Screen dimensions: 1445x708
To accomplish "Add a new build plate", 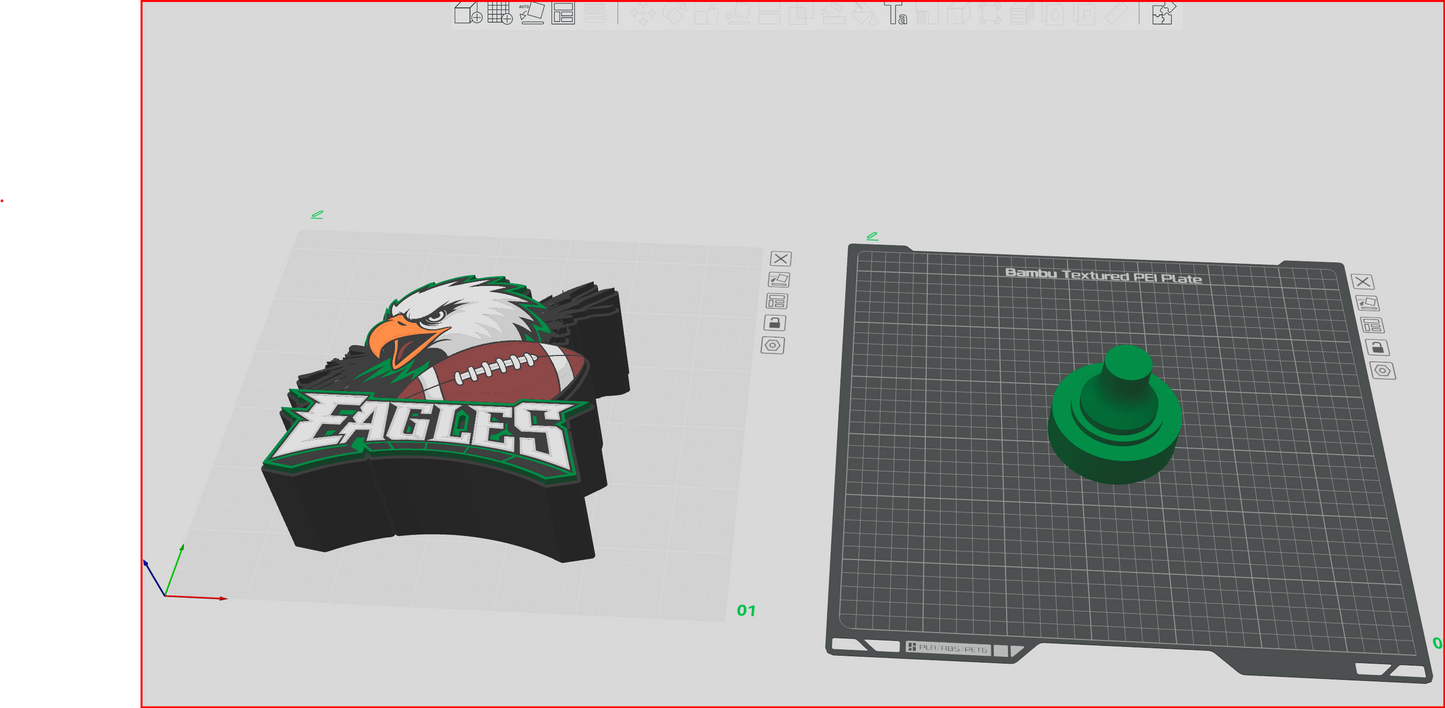I will (x=498, y=15).
